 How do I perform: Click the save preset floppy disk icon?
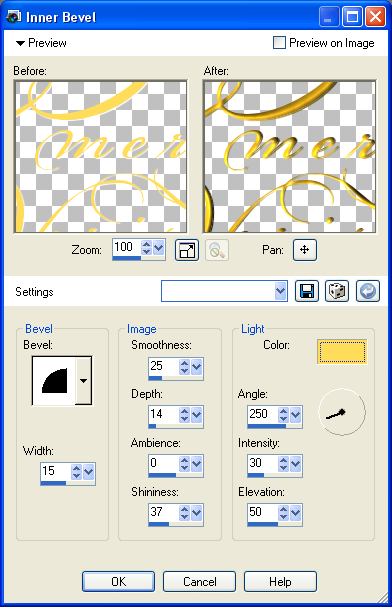tap(307, 291)
